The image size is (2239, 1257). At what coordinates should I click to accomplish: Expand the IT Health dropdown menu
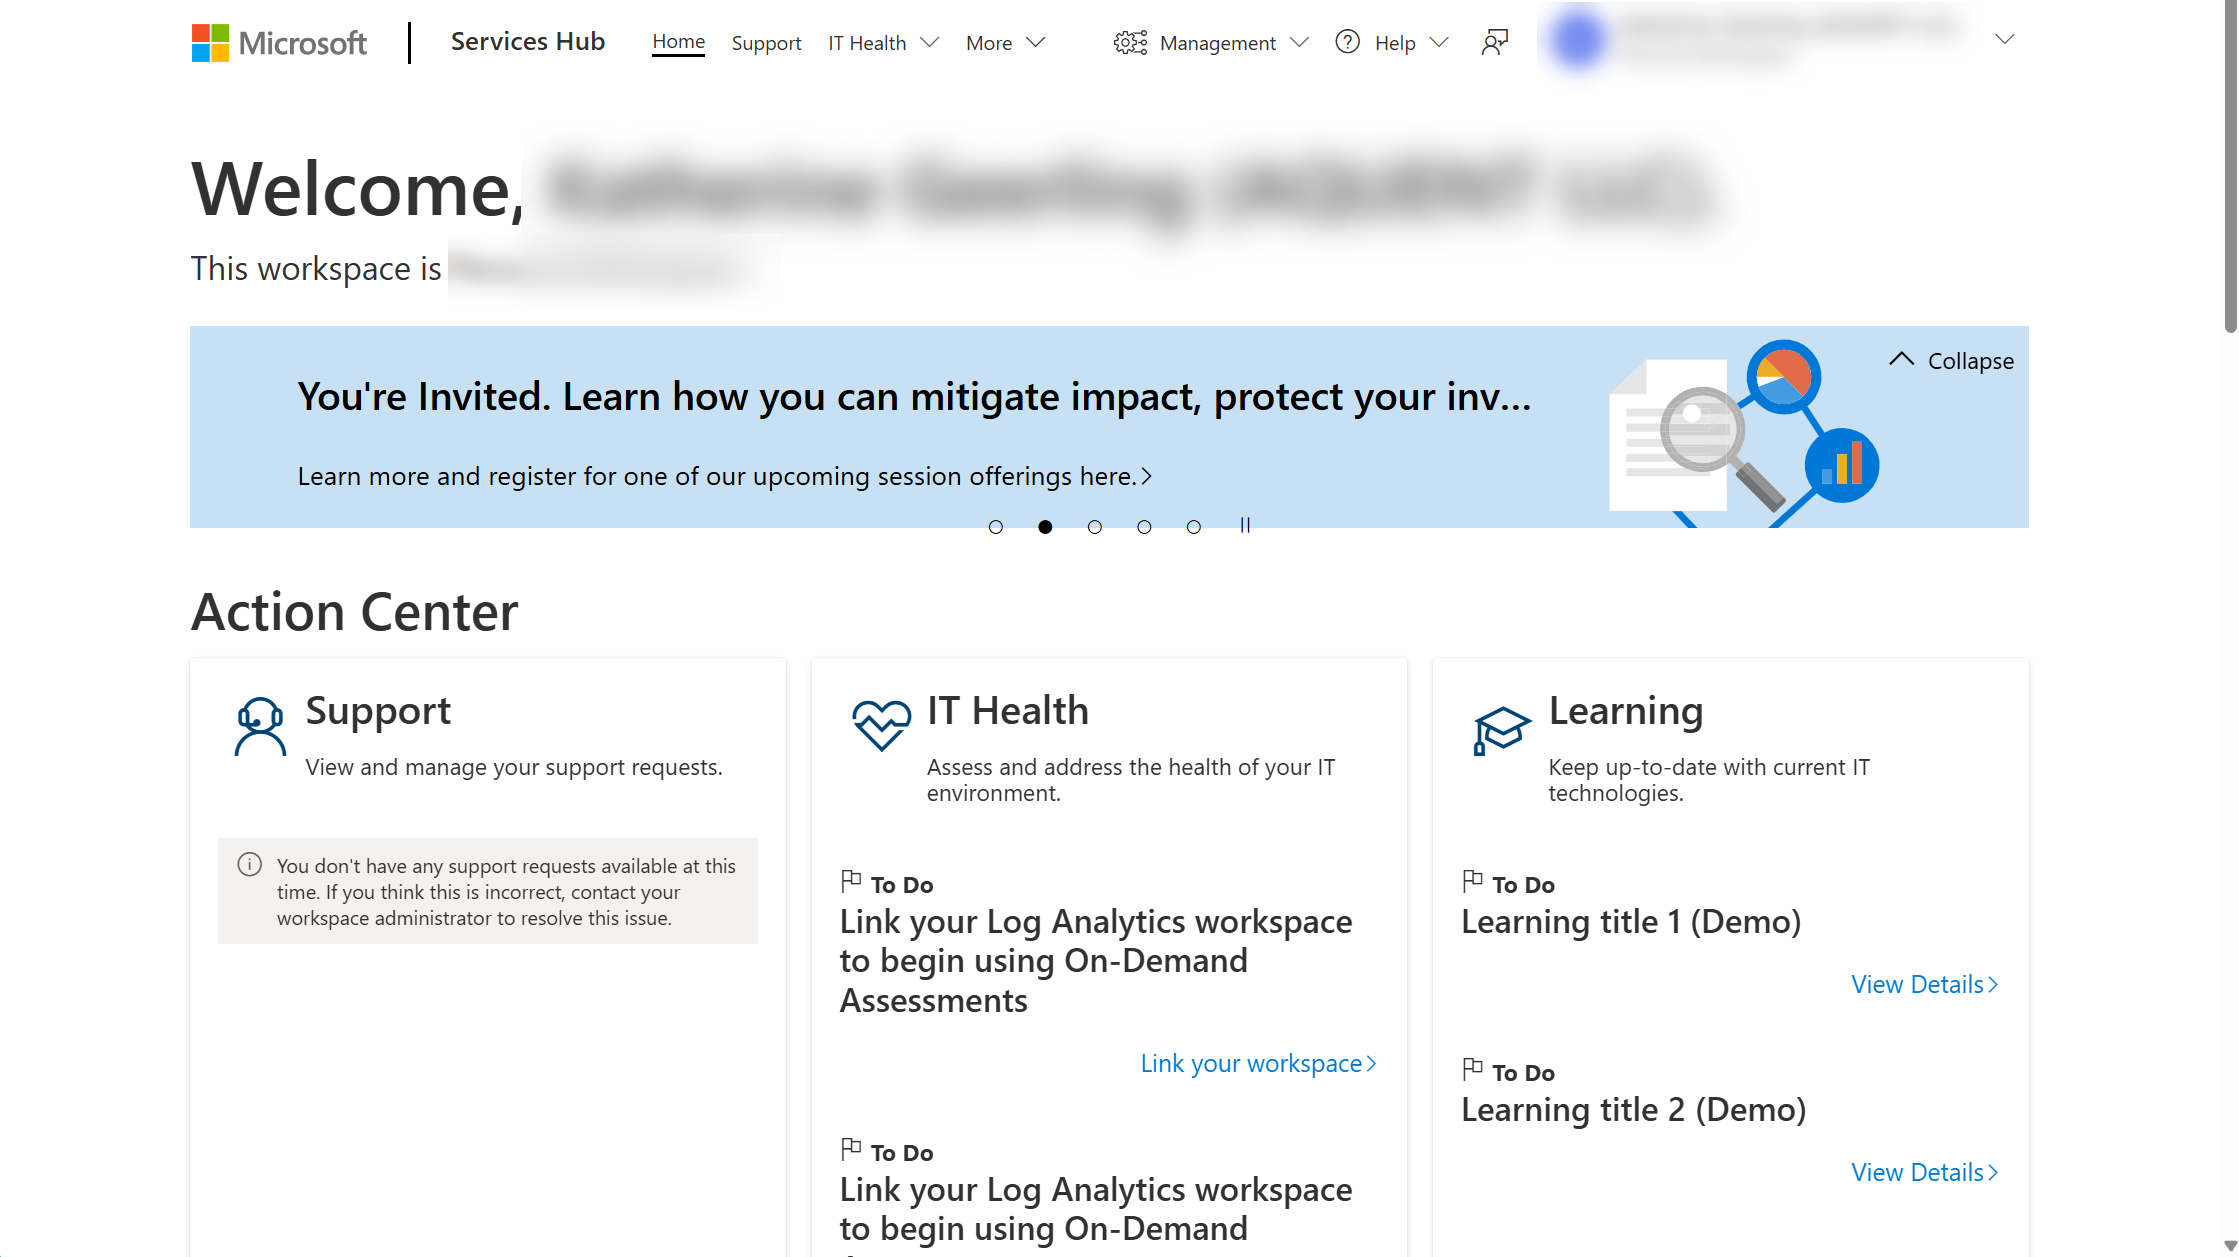coord(884,42)
